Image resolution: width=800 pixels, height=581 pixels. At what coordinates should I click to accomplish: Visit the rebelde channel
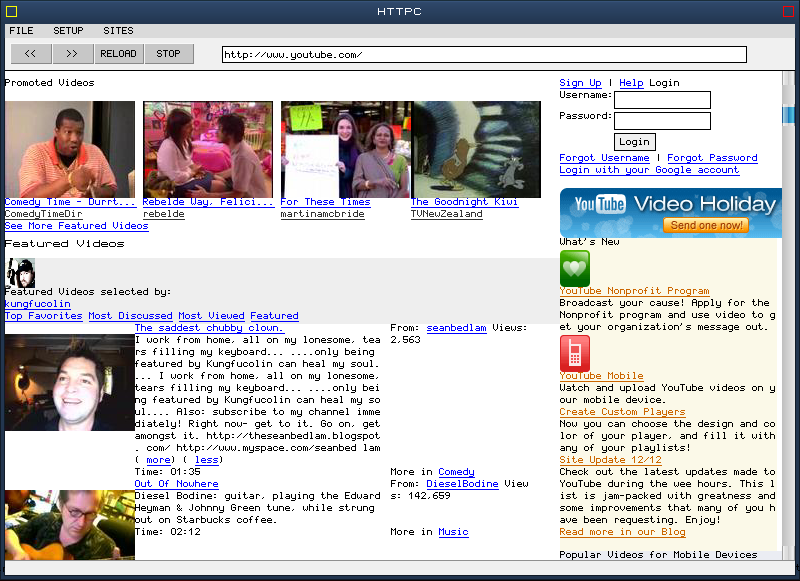pos(164,214)
